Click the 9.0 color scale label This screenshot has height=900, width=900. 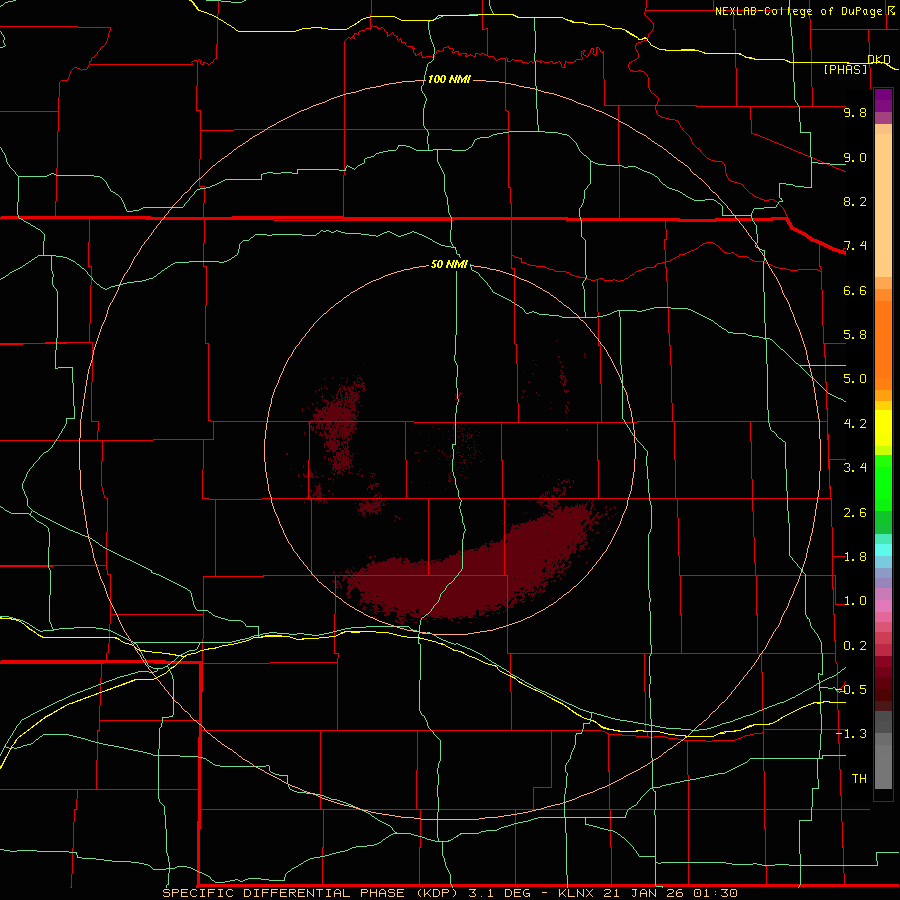(855, 157)
